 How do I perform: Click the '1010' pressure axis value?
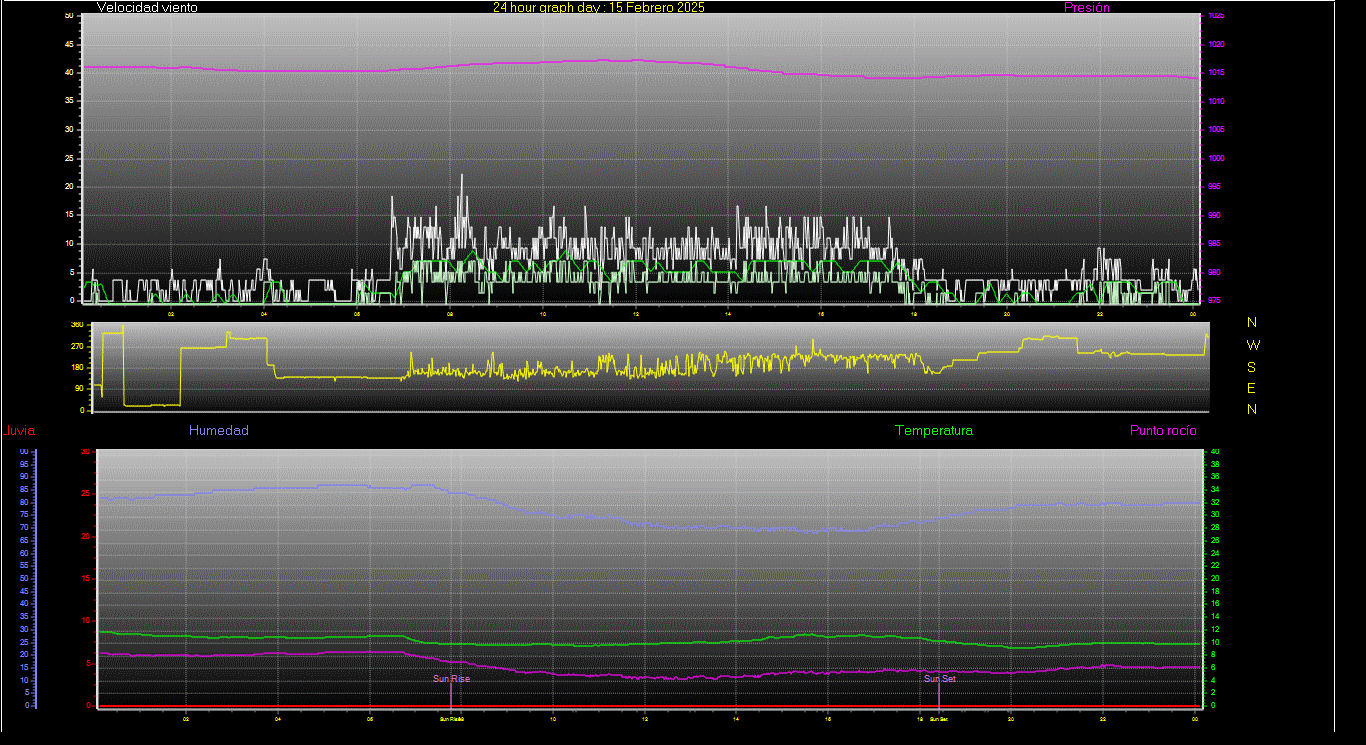(x=1216, y=102)
